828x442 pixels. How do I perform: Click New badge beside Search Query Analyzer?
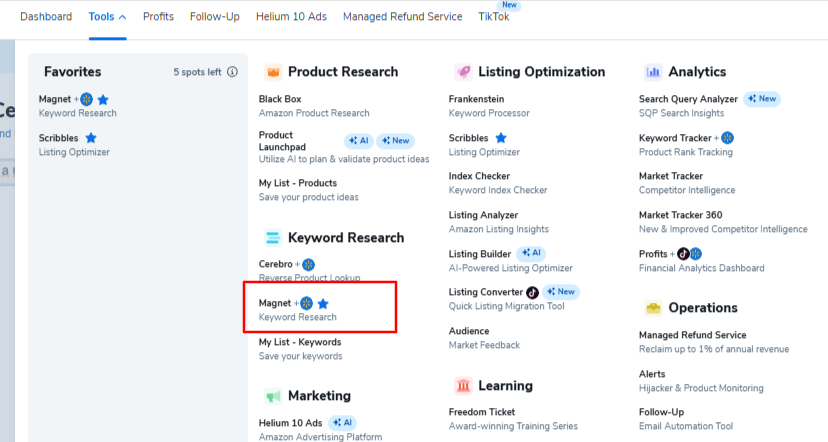click(x=762, y=99)
